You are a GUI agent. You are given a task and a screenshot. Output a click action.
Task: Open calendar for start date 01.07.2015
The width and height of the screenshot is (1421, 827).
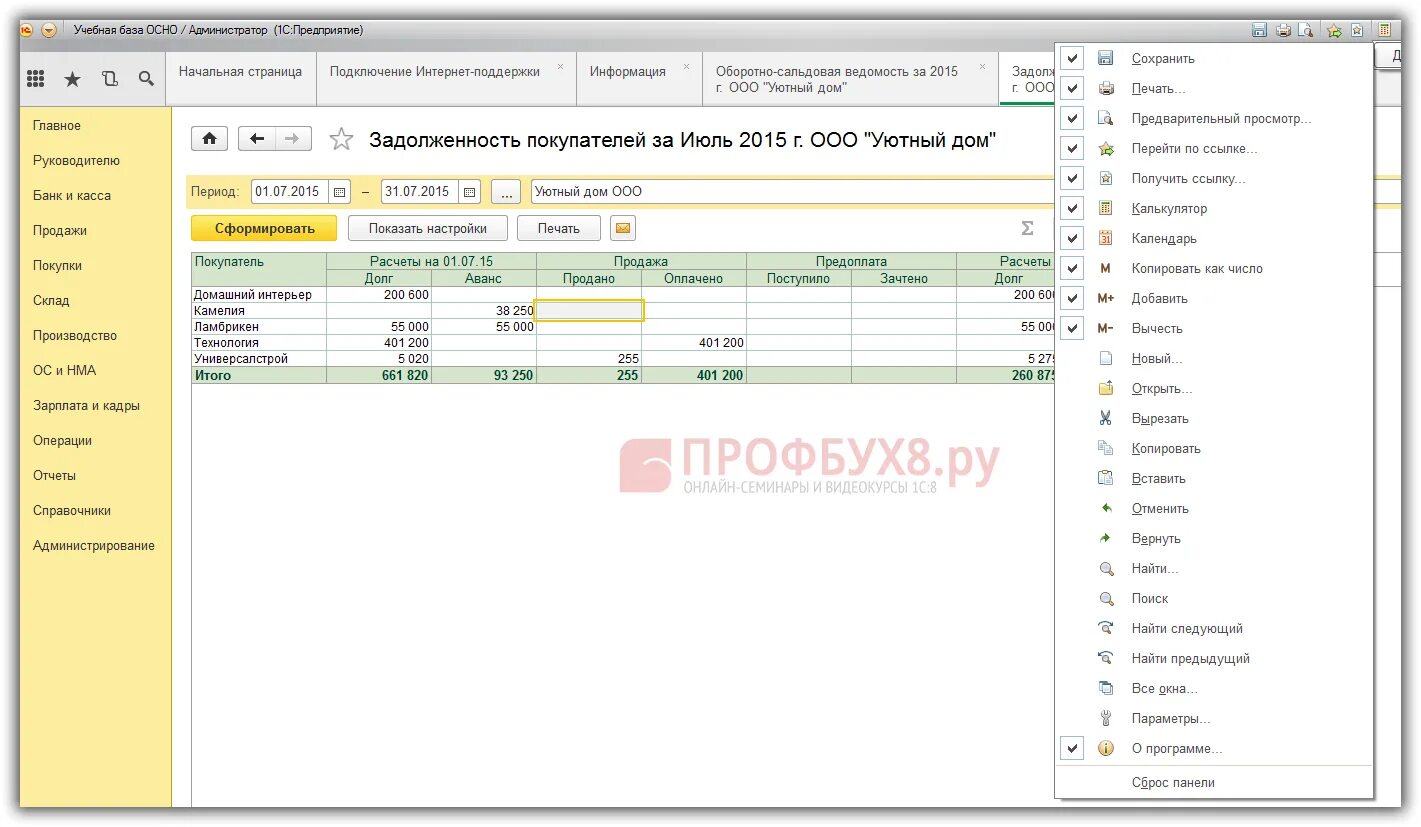(x=340, y=191)
